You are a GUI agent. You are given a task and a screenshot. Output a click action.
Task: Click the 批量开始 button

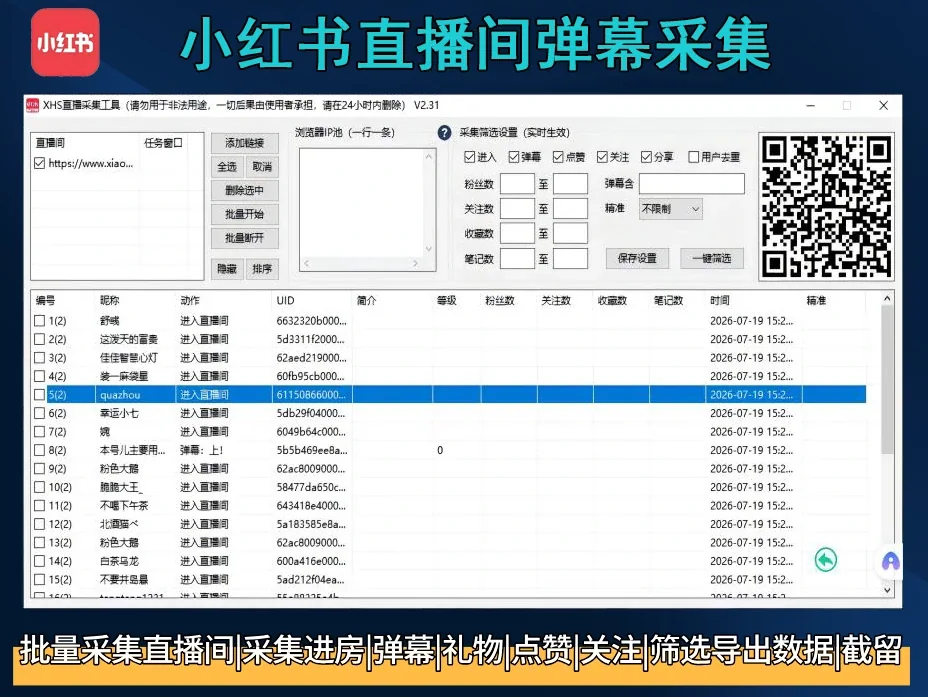click(x=244, y=214)
